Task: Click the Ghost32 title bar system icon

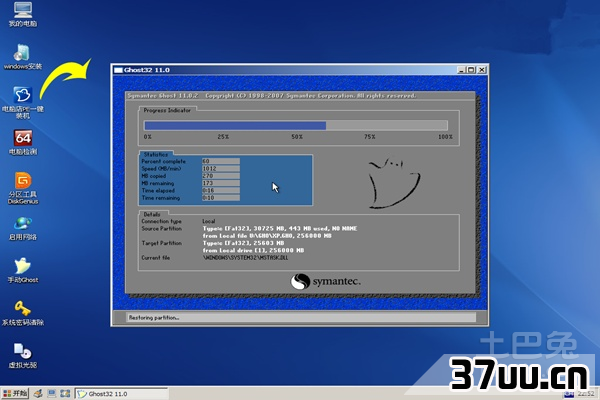Action: click(x=118, y=70)
